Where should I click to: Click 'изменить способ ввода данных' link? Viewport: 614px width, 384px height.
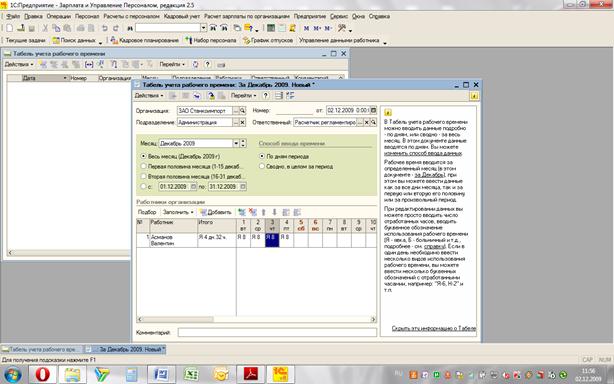(x=423, y=153)
